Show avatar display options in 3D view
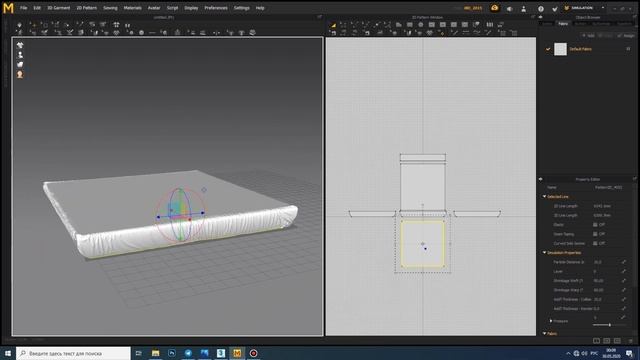Screen dimensions: 640x360 point(20,55)
